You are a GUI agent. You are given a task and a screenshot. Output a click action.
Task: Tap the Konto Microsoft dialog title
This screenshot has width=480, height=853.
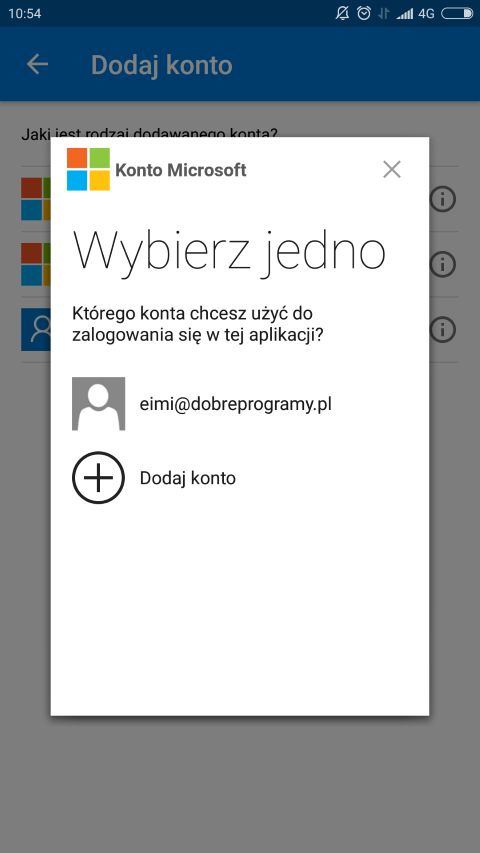[181, 170]
